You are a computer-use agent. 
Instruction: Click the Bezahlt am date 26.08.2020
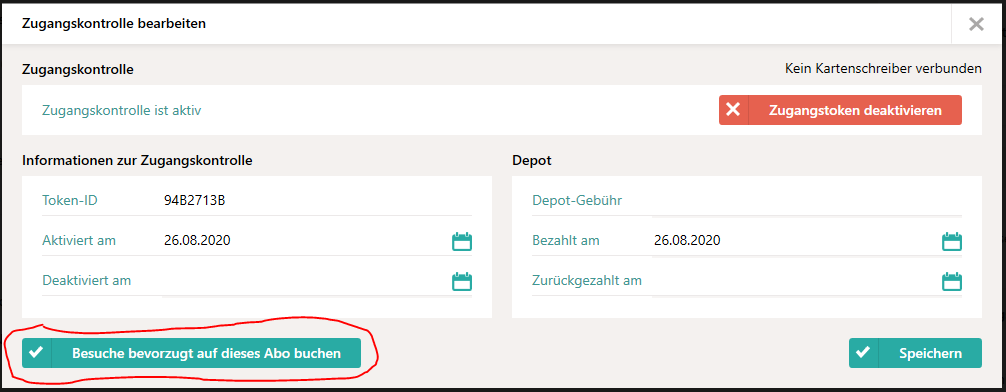[687, 241]
